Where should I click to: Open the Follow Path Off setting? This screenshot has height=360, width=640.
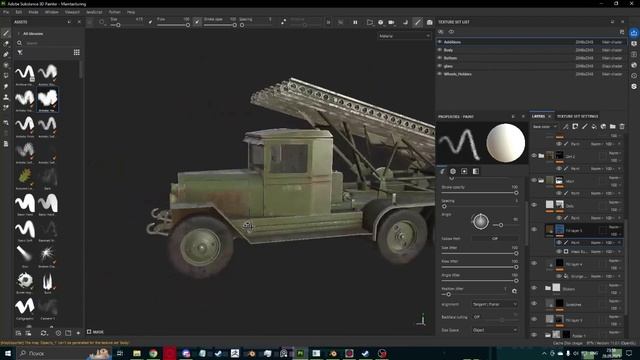(495, 238)
